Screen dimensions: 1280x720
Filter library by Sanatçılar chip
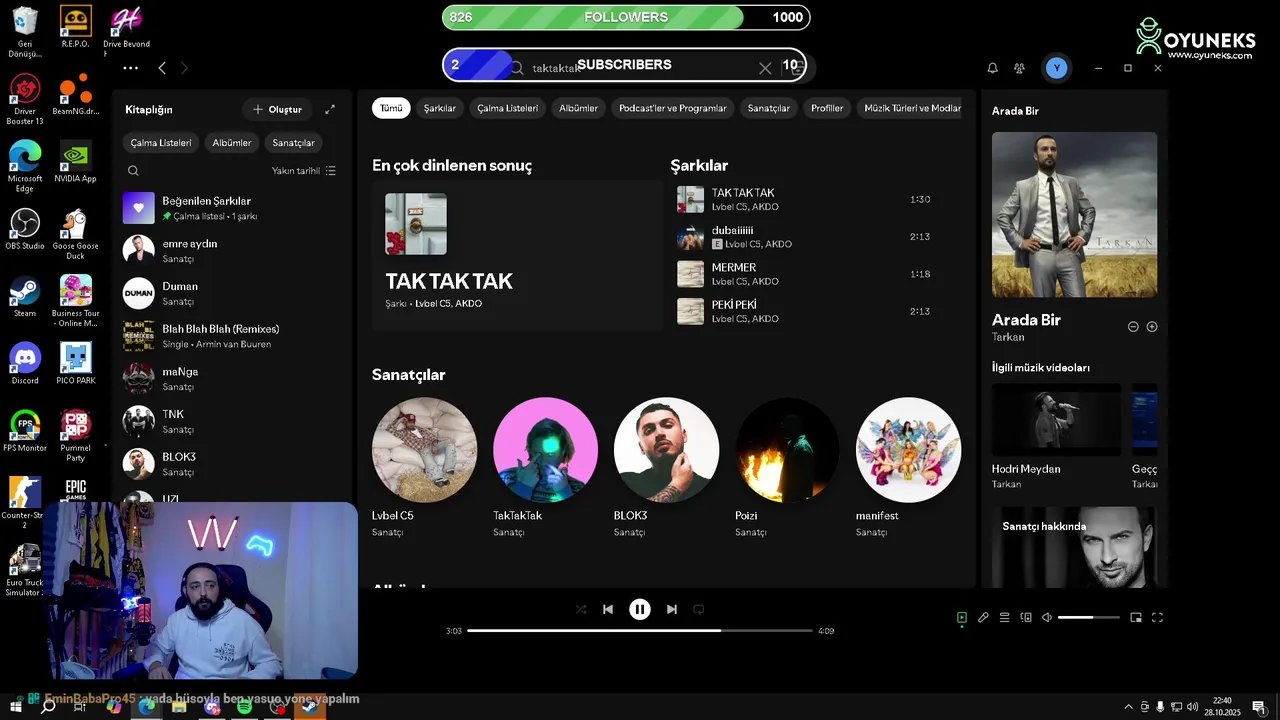coord(293,143)
